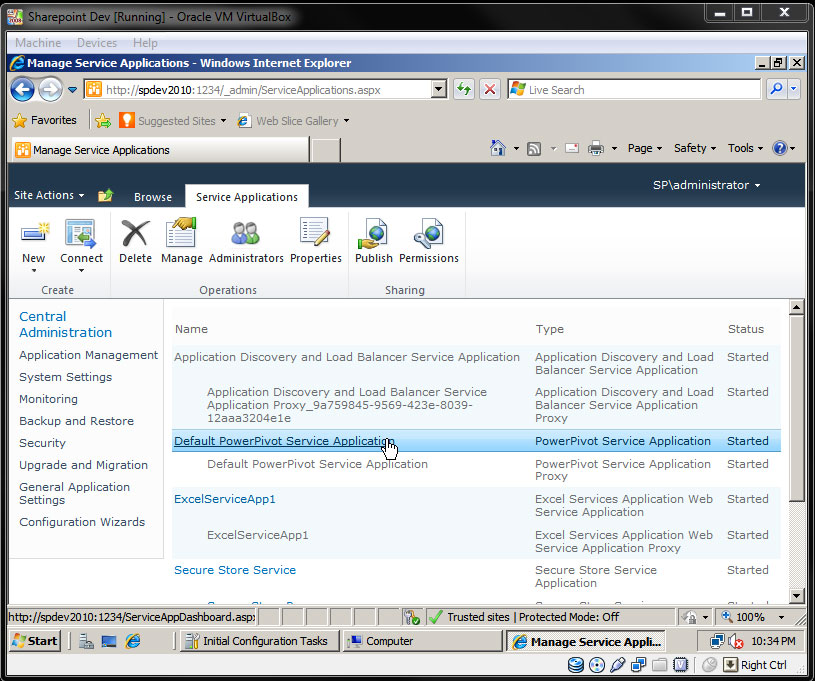Click the page scrollbar down arrow

pos(796,596)
